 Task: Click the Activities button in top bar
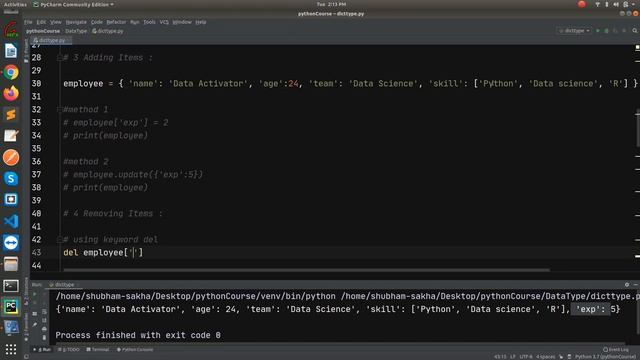(x=15, y=4)
